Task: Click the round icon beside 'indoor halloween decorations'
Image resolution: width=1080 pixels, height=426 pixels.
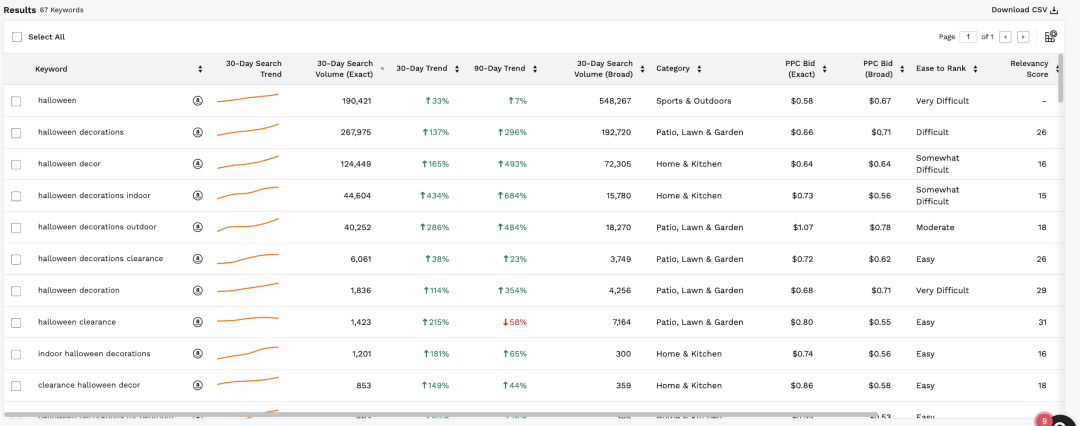Action: 198,354
